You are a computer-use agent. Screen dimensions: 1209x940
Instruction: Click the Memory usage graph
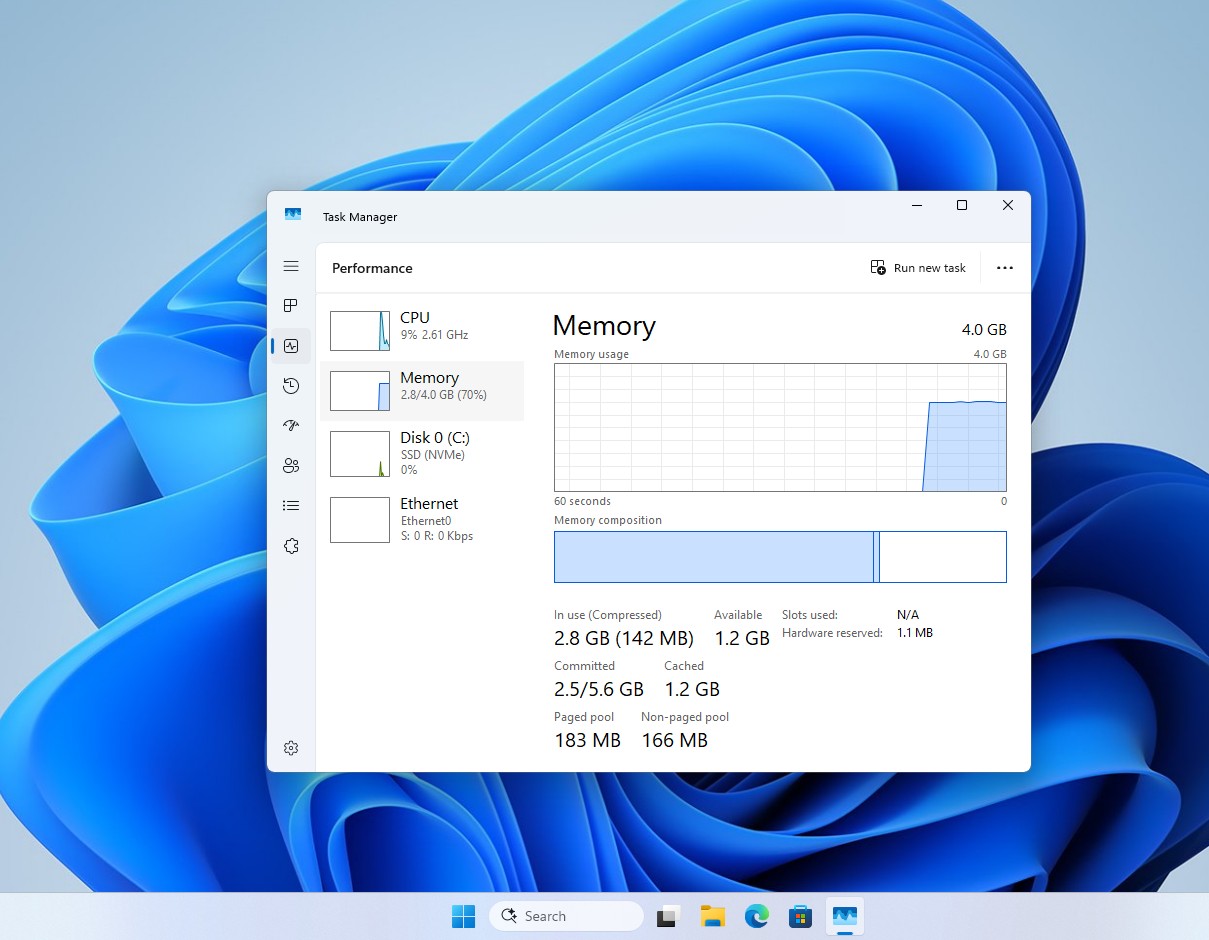tap(780, 427)
